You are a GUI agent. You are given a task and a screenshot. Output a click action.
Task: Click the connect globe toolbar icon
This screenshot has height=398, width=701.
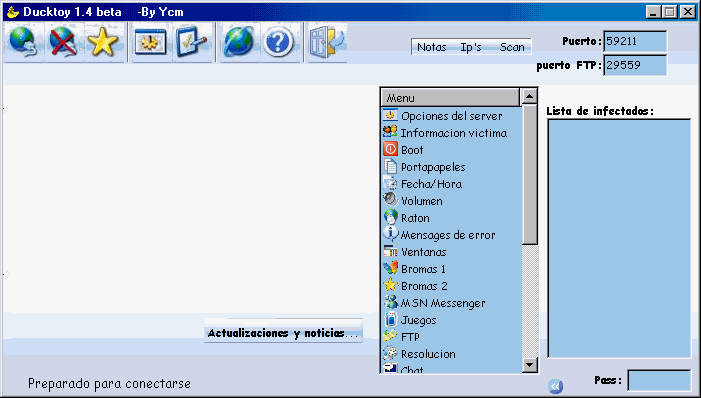point(23,42)
